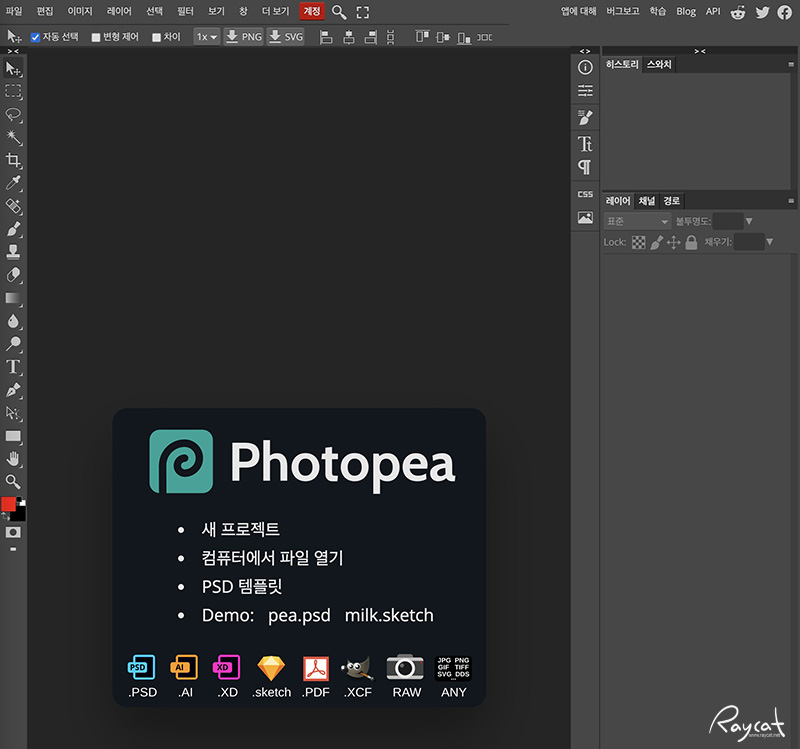The height and width of the screenshot is (749, 800).
Task: Export as PNG button
Action: [244, 37]
